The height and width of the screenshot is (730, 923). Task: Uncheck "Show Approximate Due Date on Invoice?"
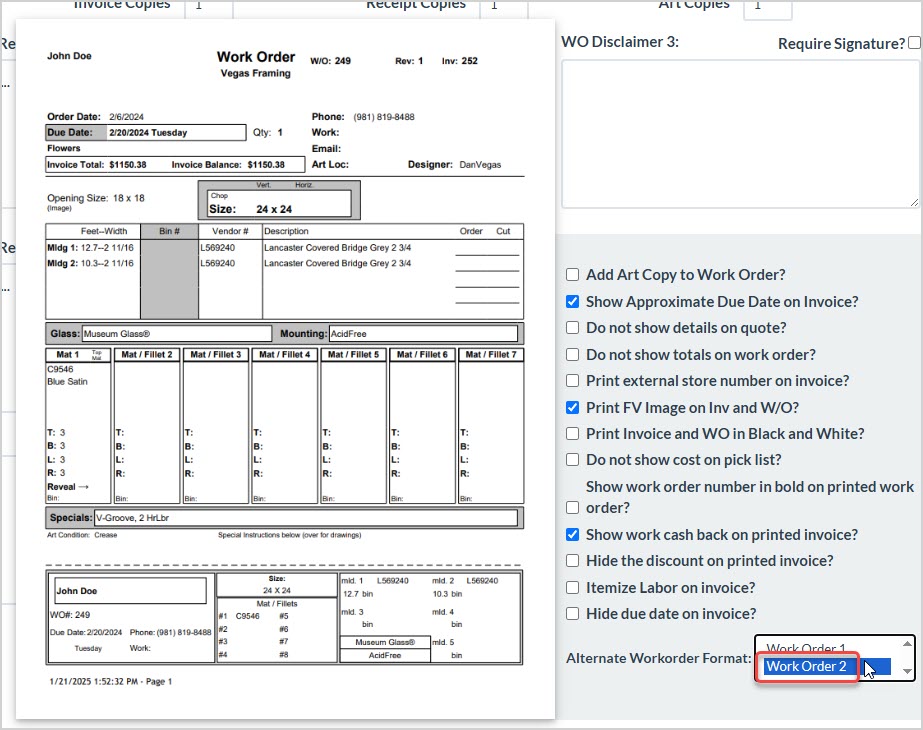(x=572, y=301)
